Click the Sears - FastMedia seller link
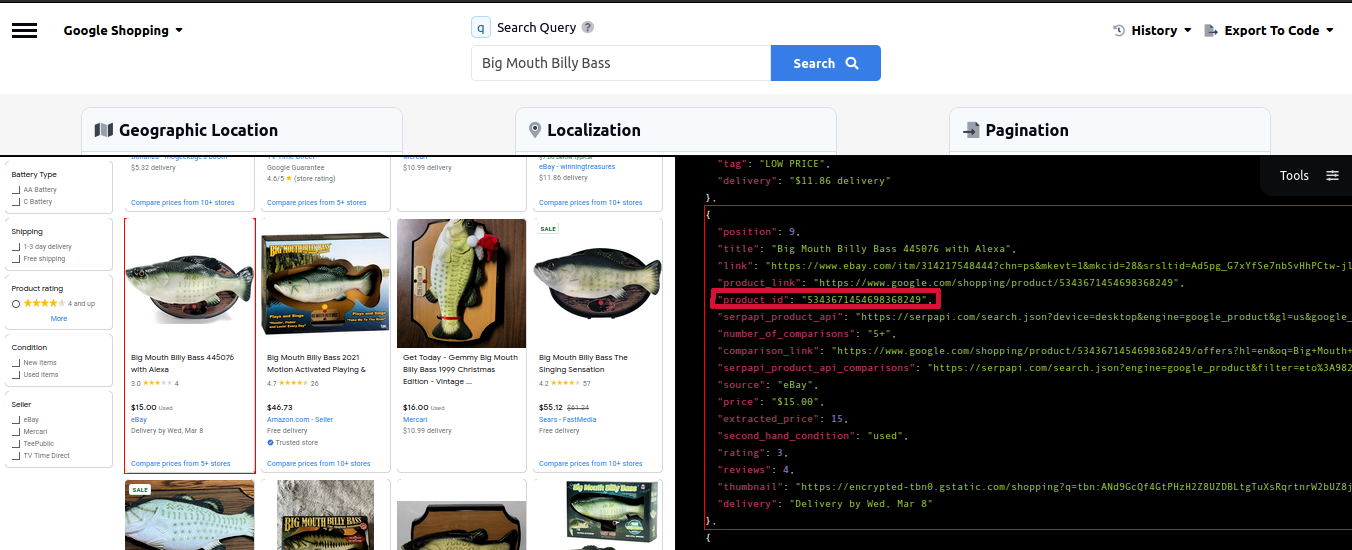The width and height of the screenshot is (1352, 550). click(x=567, y=420)
